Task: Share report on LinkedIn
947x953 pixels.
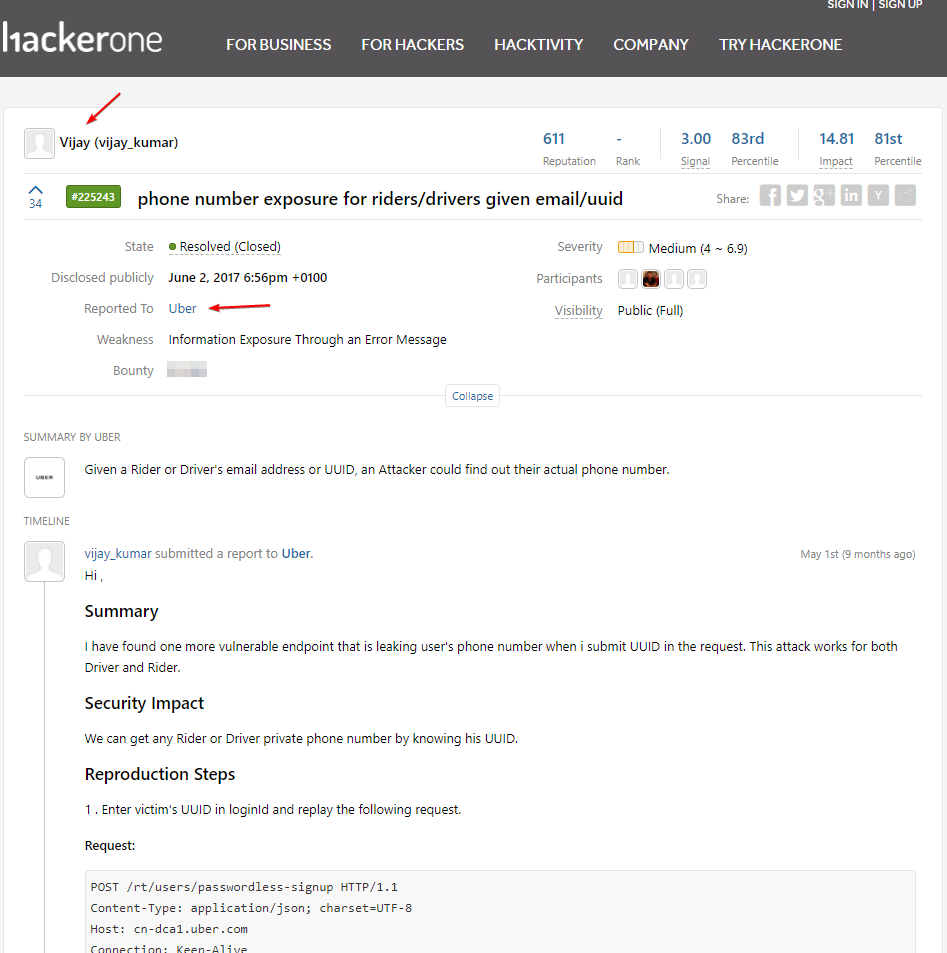Action: coord(851,196)
